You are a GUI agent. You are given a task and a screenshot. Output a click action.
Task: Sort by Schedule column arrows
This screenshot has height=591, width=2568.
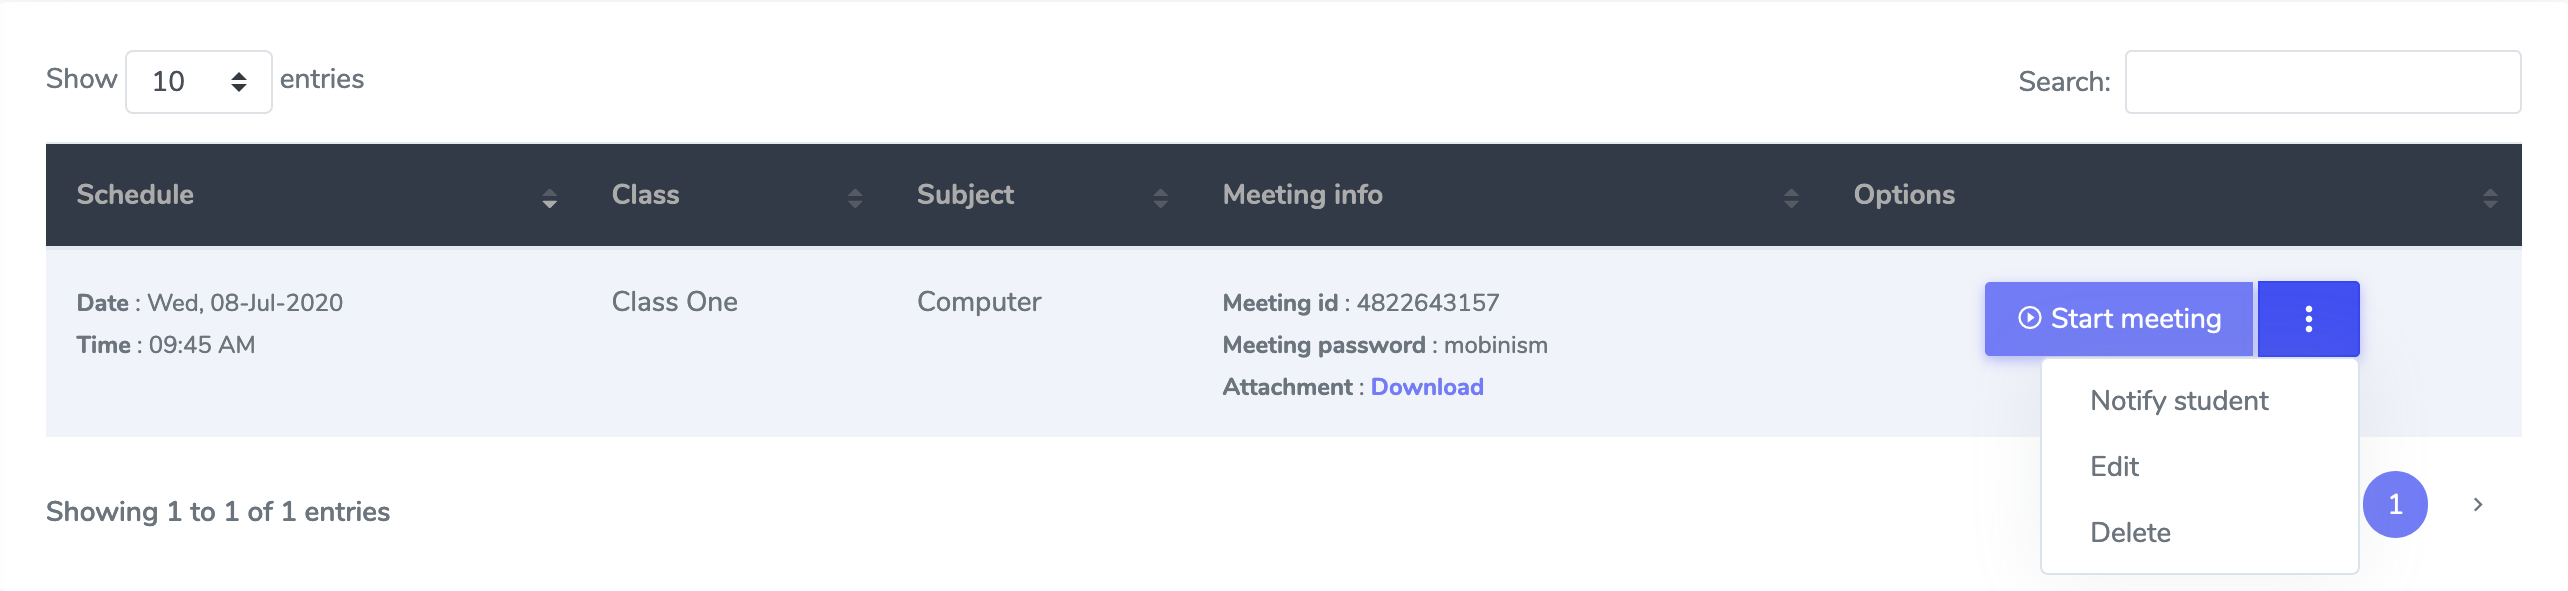point(549,198)
